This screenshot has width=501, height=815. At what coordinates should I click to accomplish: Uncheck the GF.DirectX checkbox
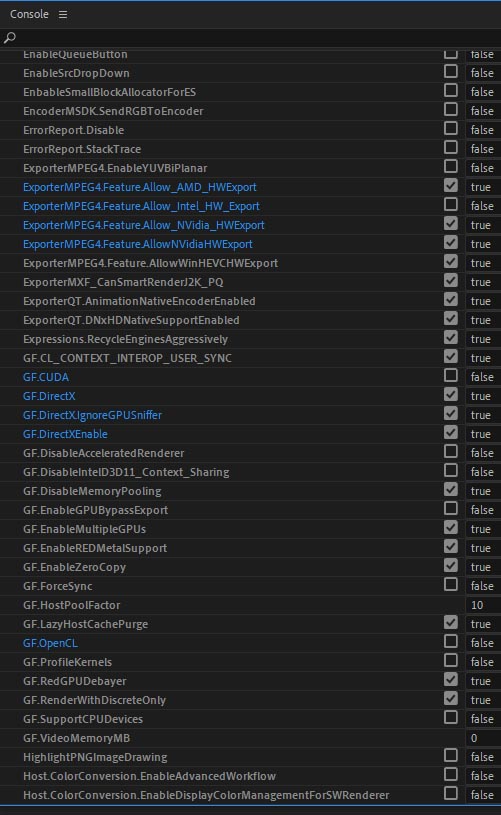451,395
